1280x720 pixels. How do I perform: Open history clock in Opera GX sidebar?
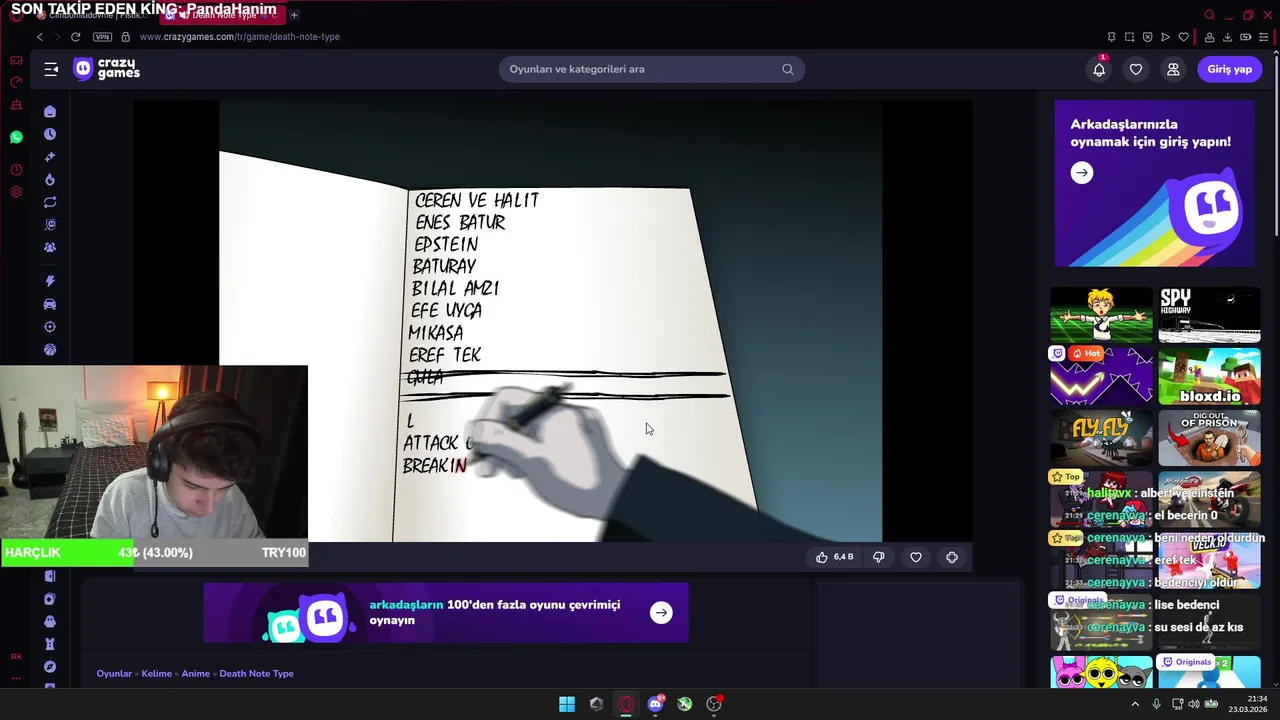16,170
